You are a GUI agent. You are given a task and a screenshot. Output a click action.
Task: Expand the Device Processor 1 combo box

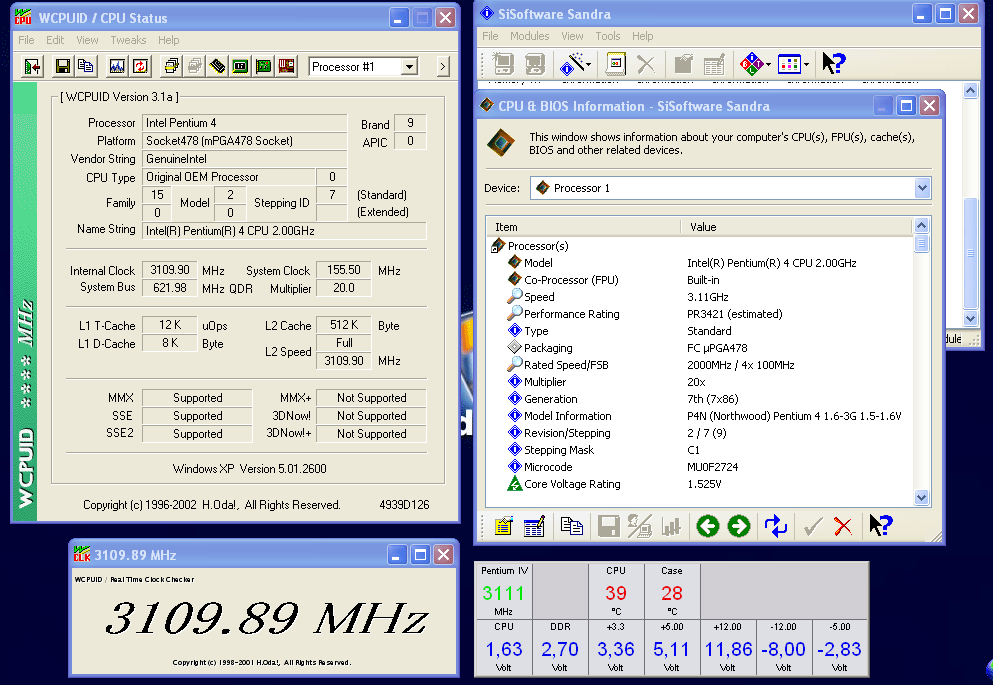point(921,188)
